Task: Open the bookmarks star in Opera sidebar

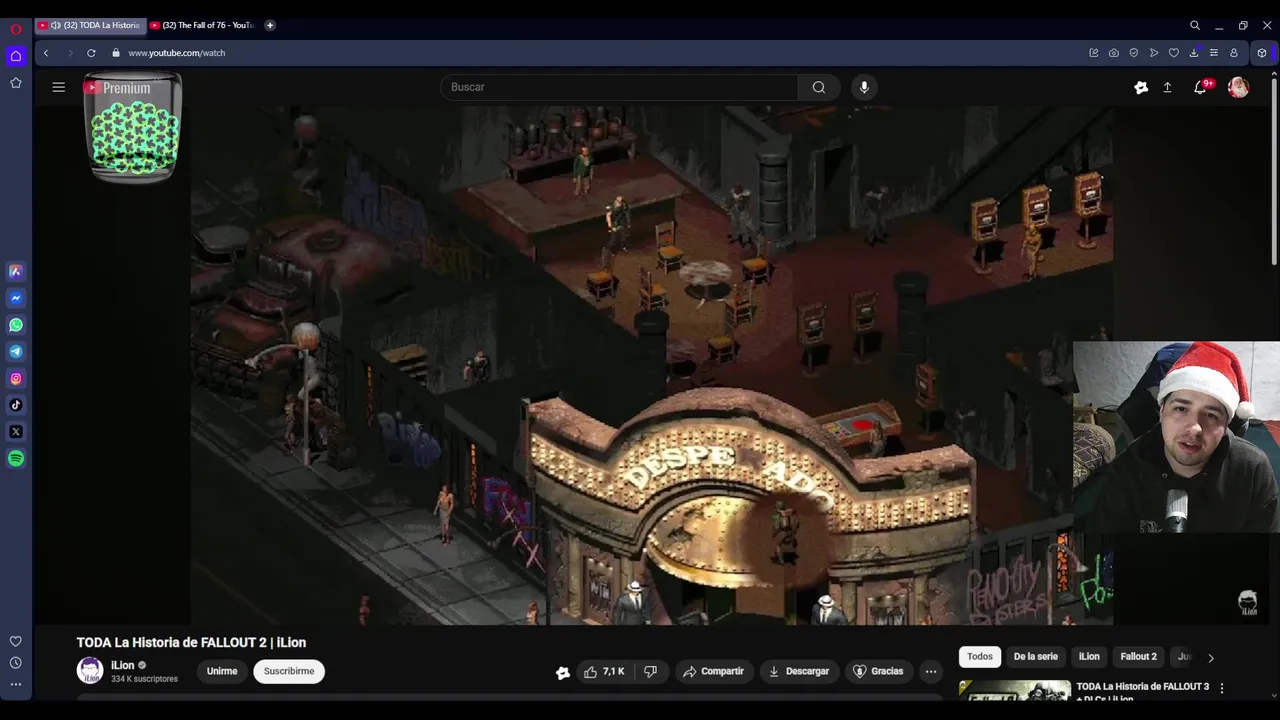Action: pos(16,83)
